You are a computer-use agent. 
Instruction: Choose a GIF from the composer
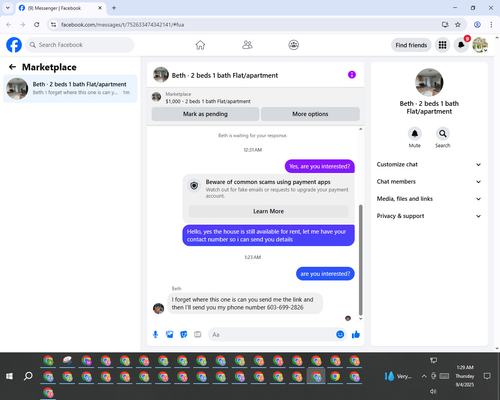click(x=198, y=334)
